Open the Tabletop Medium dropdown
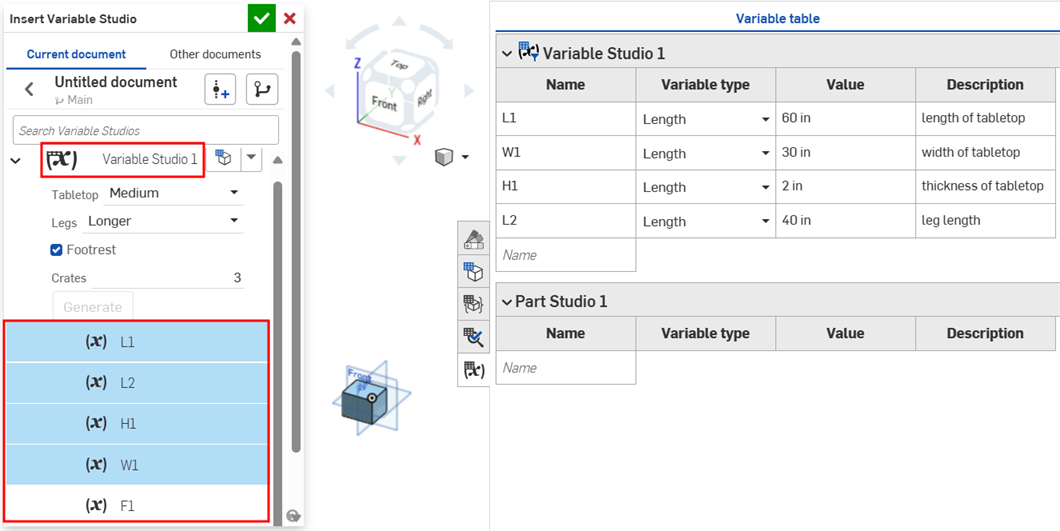This screenshot has height=531, width=1060. (174, 193)
